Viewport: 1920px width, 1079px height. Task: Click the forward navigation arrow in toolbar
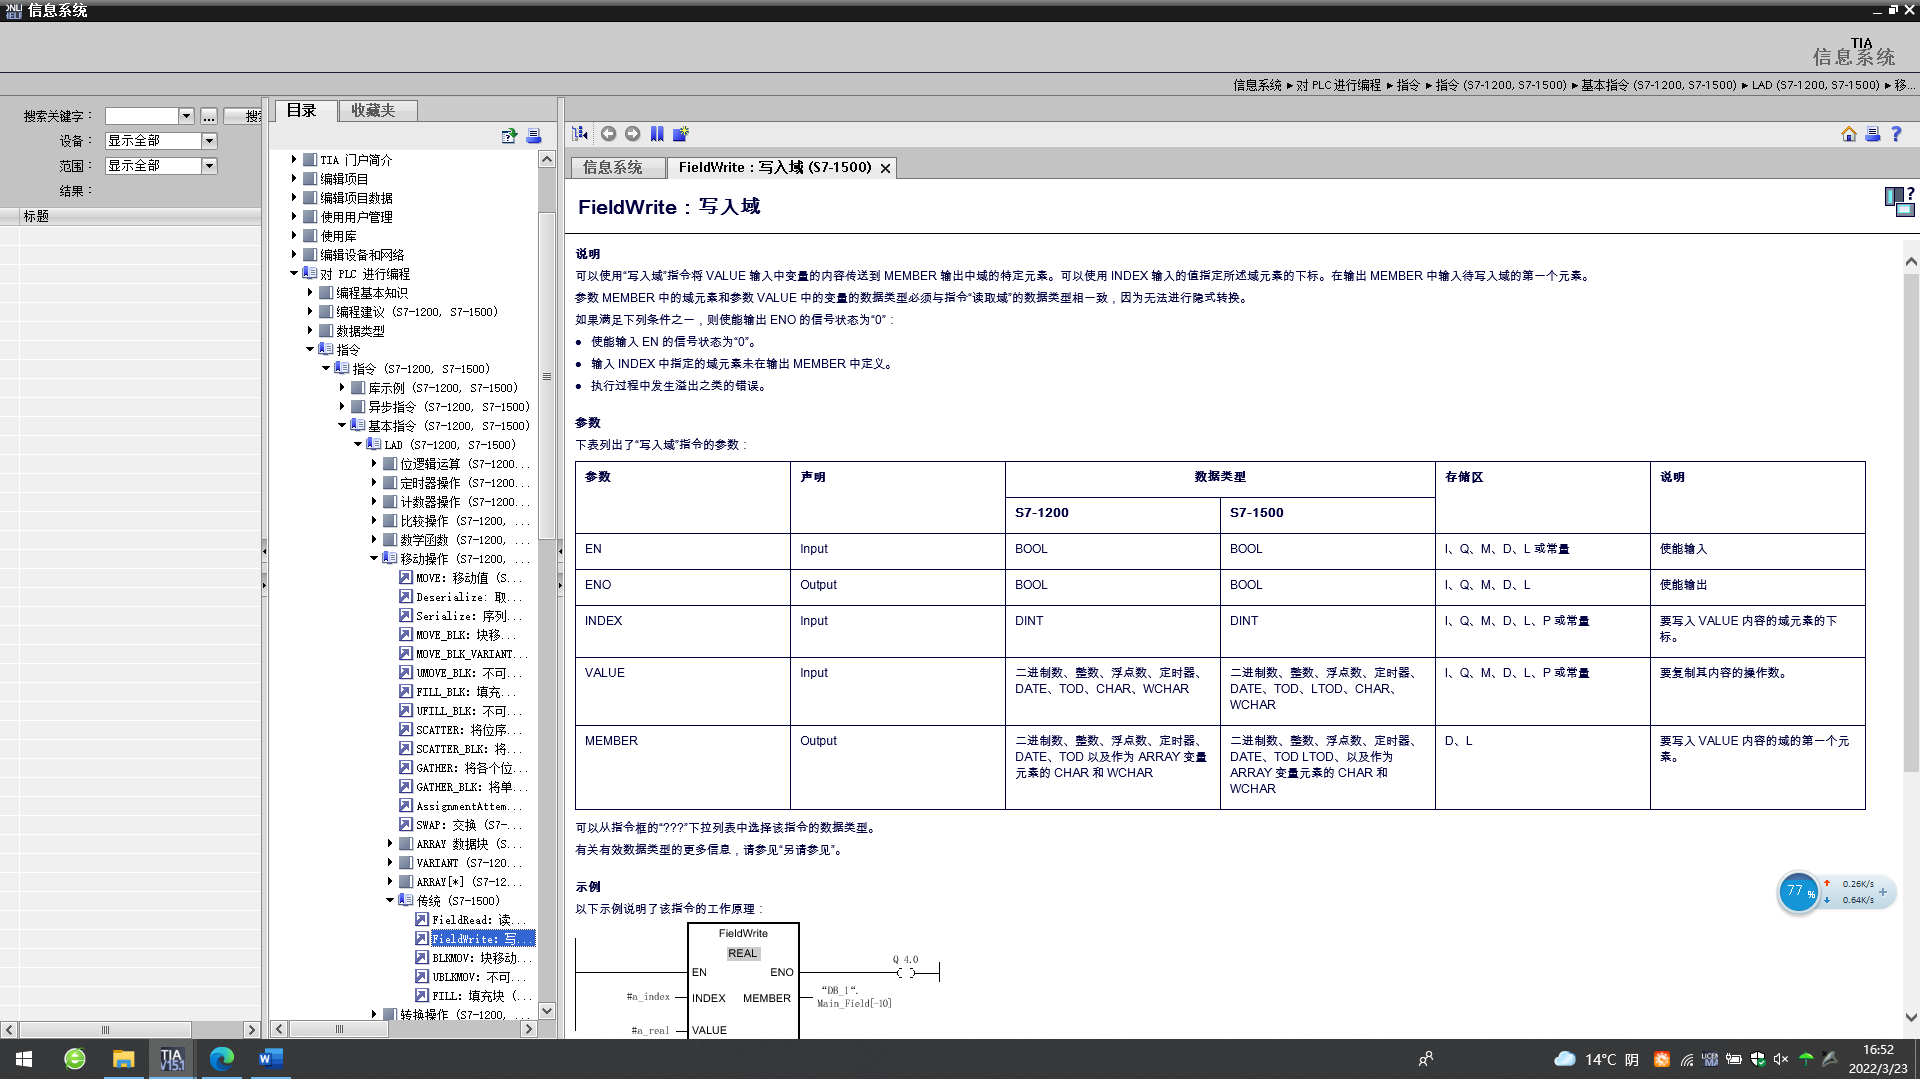click(632, 134)
